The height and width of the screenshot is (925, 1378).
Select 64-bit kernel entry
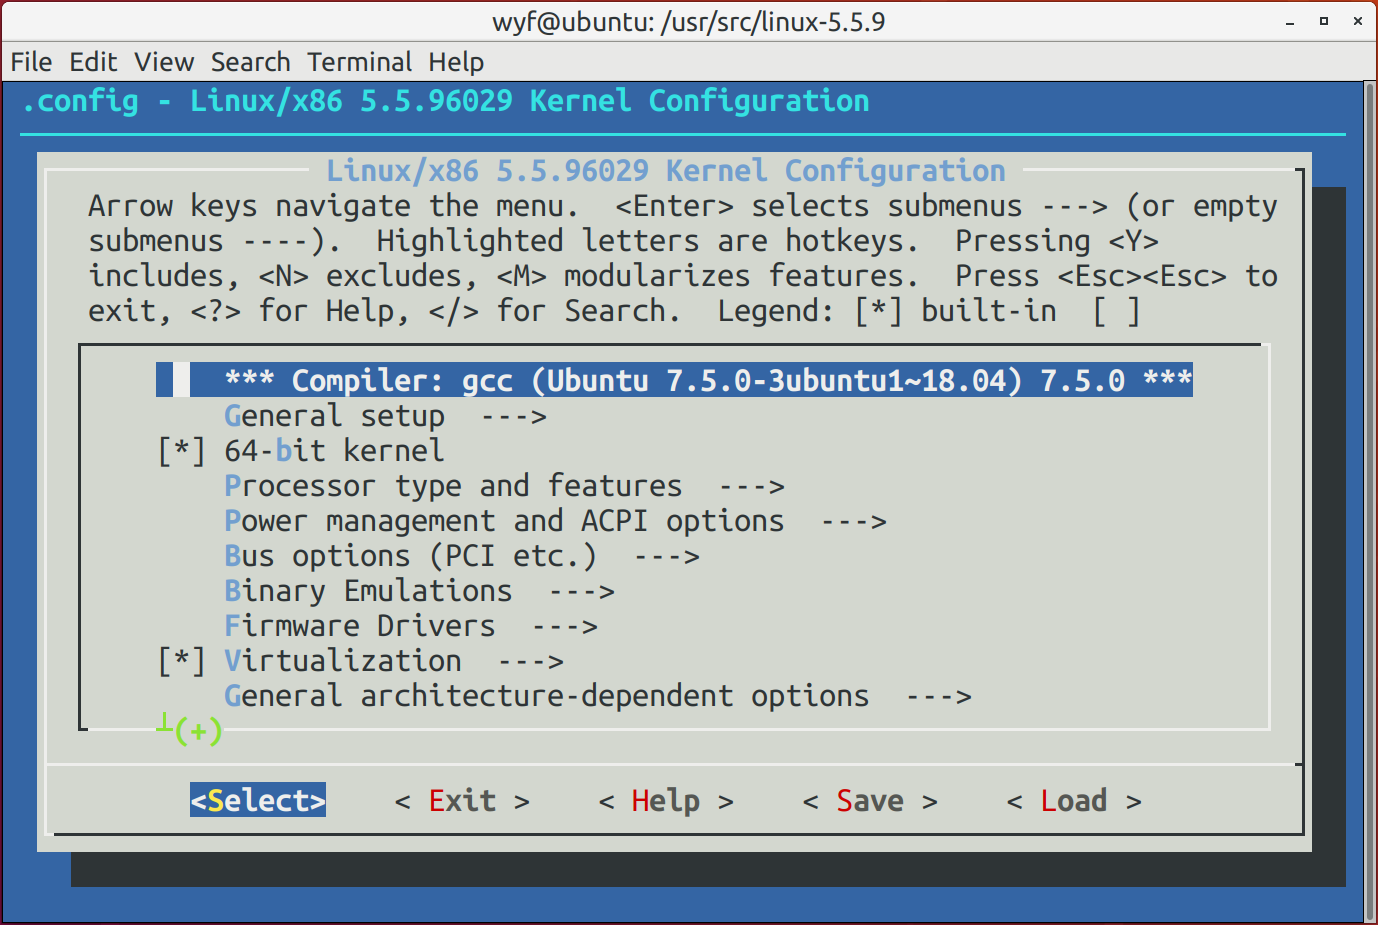point(334,451)
